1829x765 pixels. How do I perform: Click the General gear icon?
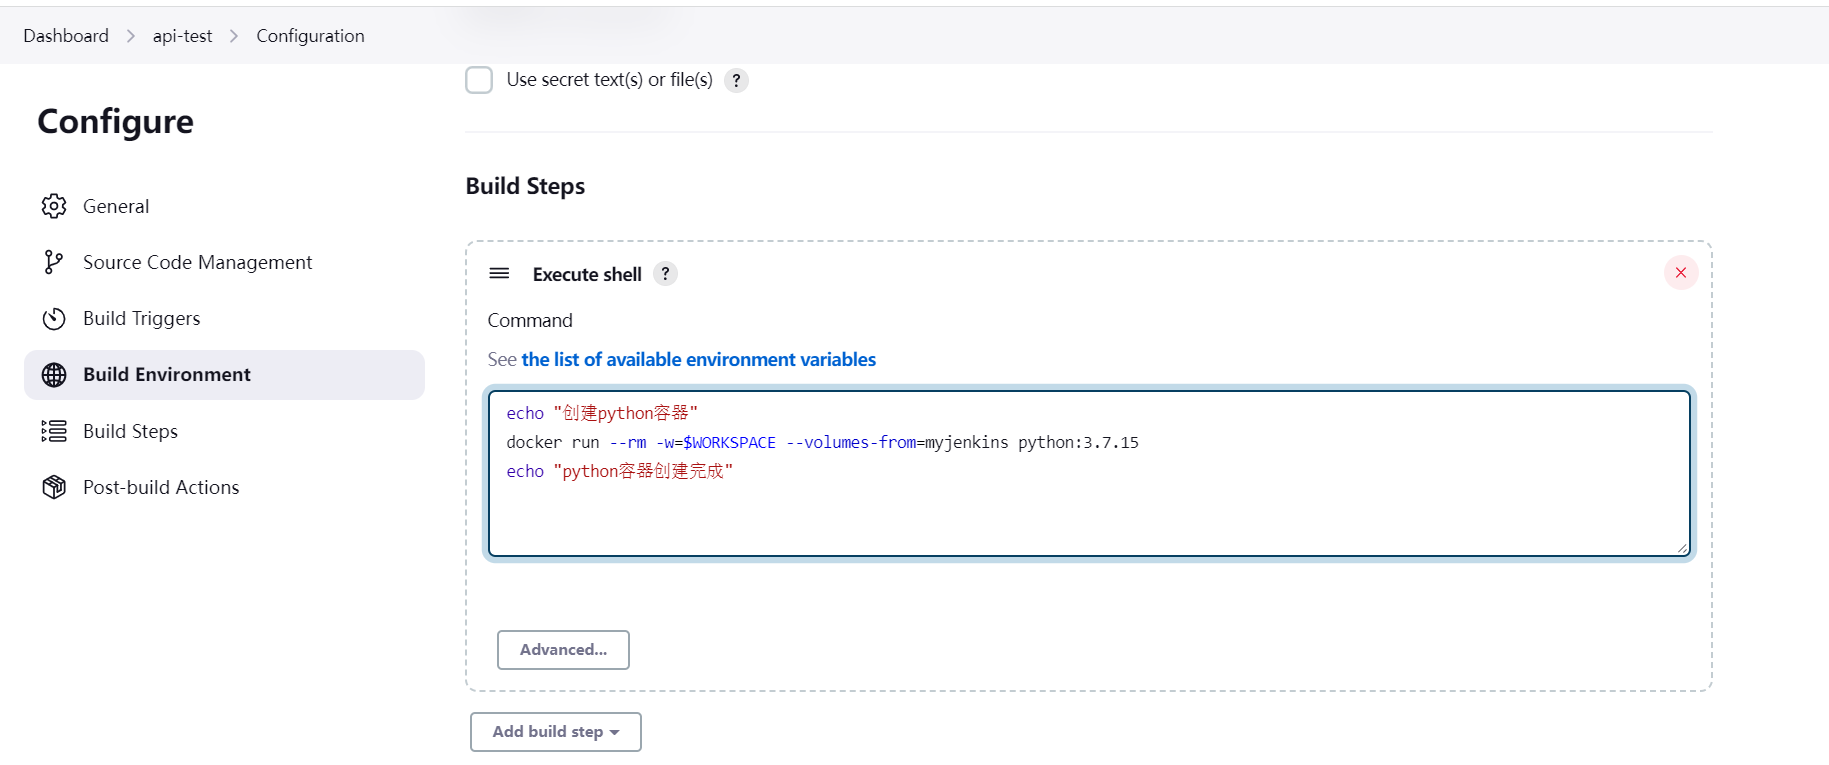click(x=54, y=206)
